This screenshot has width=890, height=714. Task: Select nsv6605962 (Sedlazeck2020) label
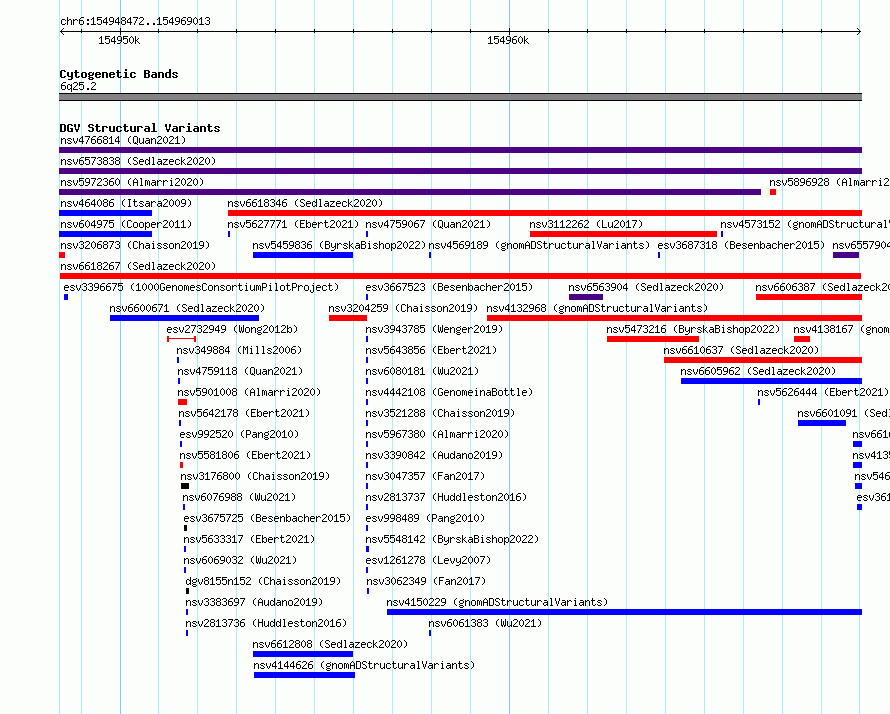click(758, 371)
